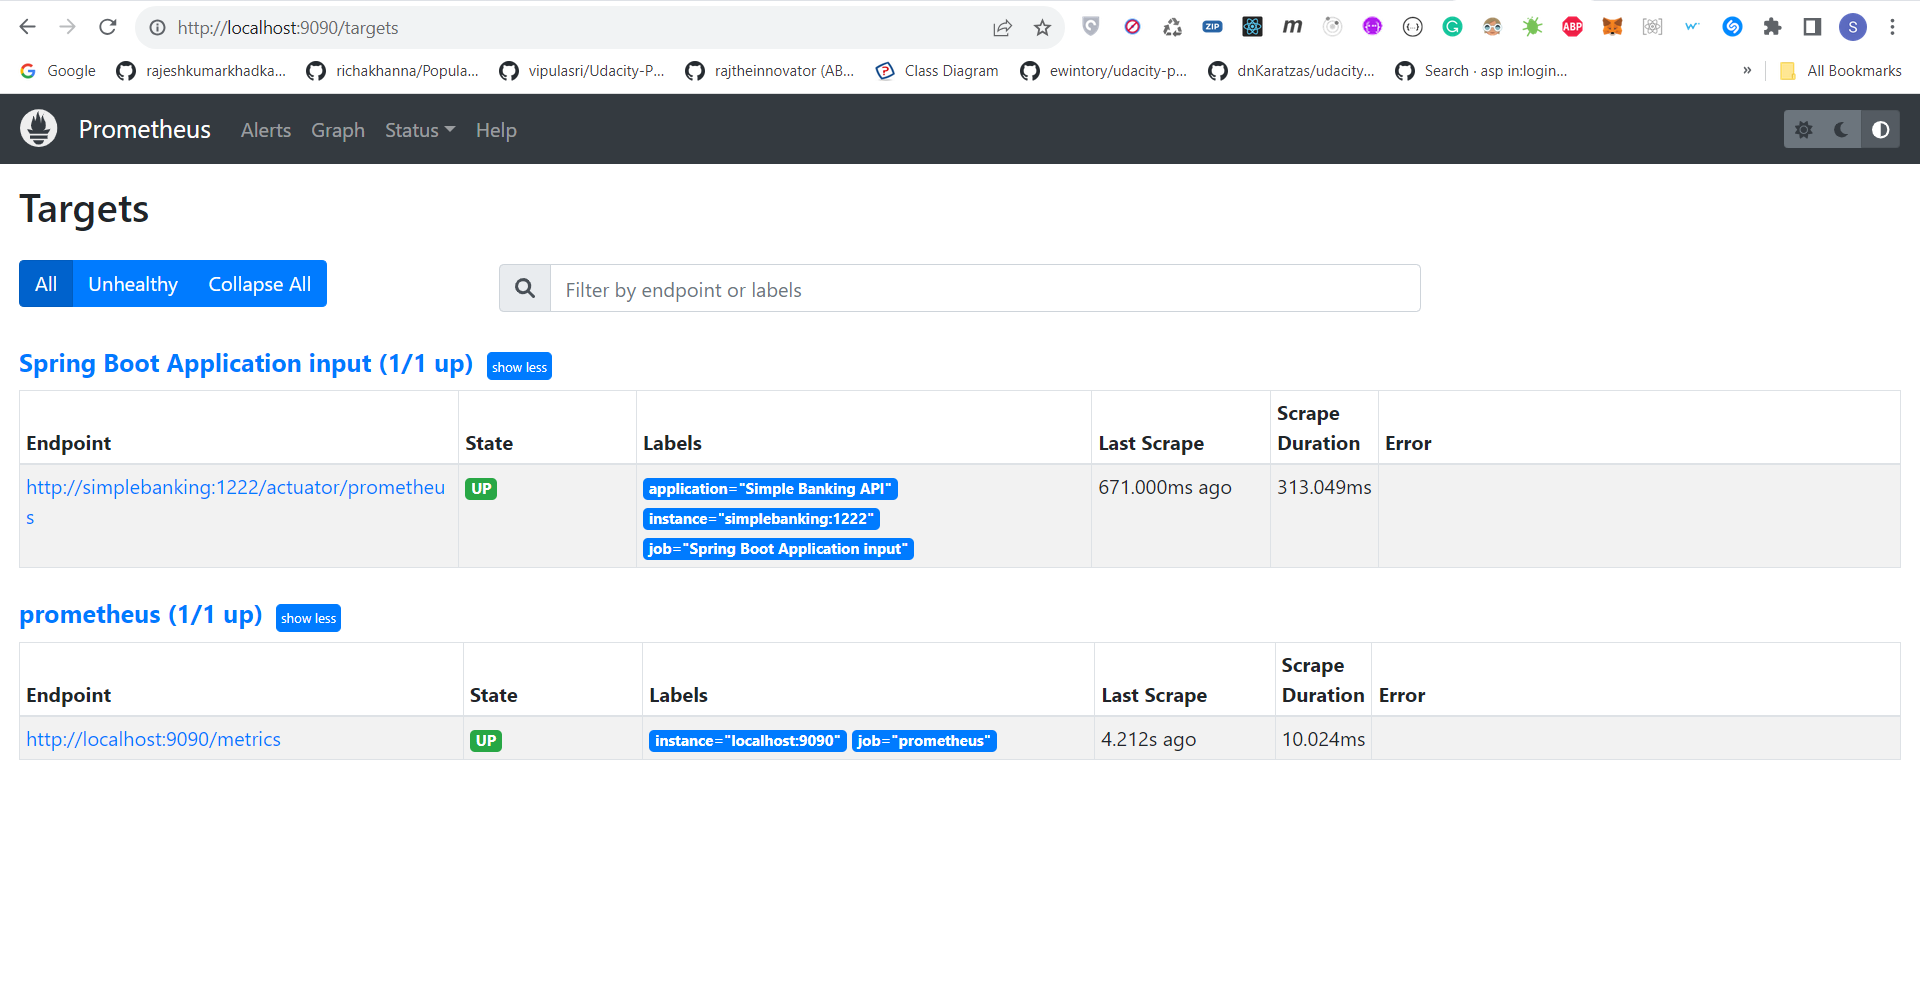Open the Grammarly extension icon

coord(1452,27)
